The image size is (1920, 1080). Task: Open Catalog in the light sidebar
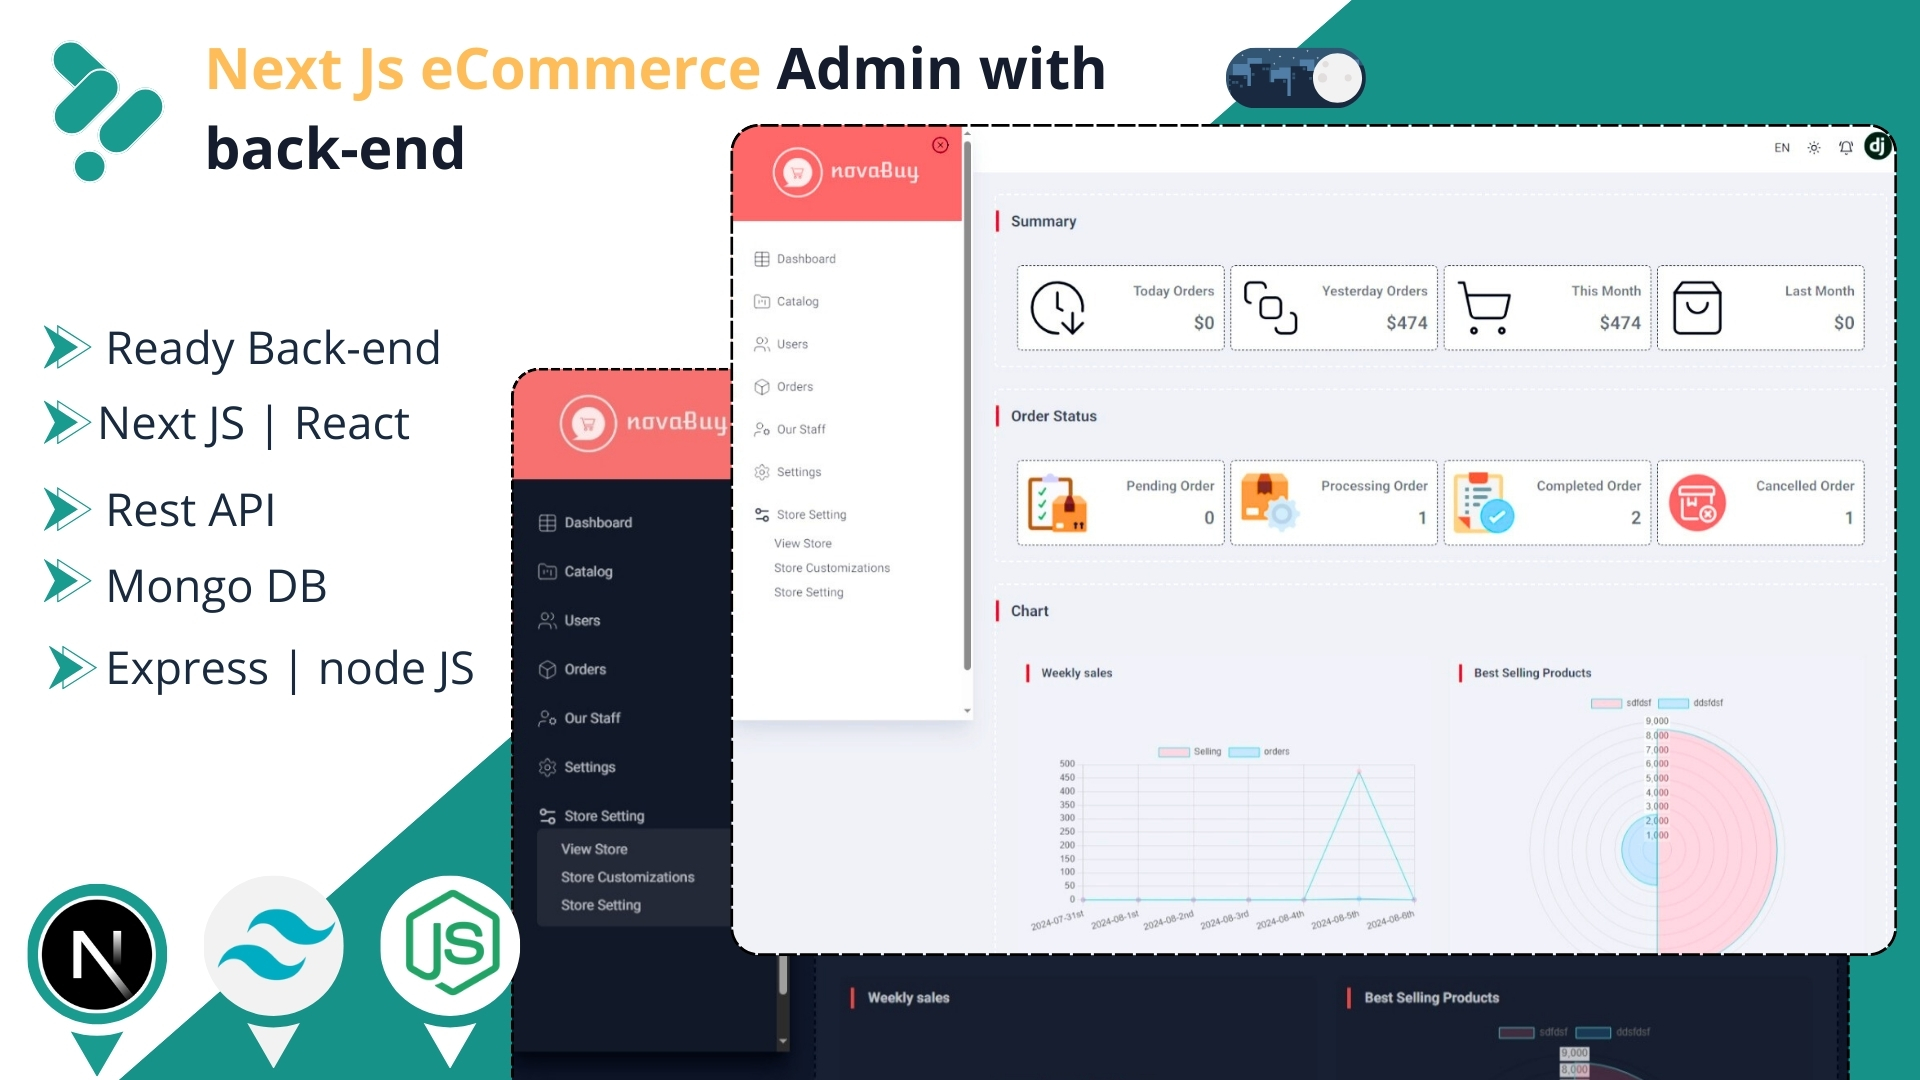click(797, 302)
